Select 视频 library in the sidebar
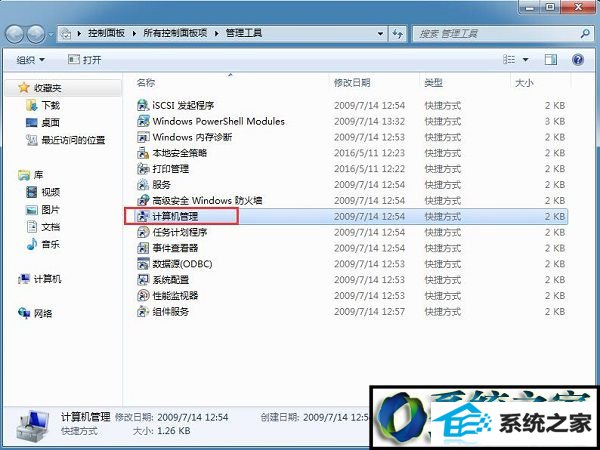Image resolution: width=600 pixels, height=450 pixels. tap(51, 192)
